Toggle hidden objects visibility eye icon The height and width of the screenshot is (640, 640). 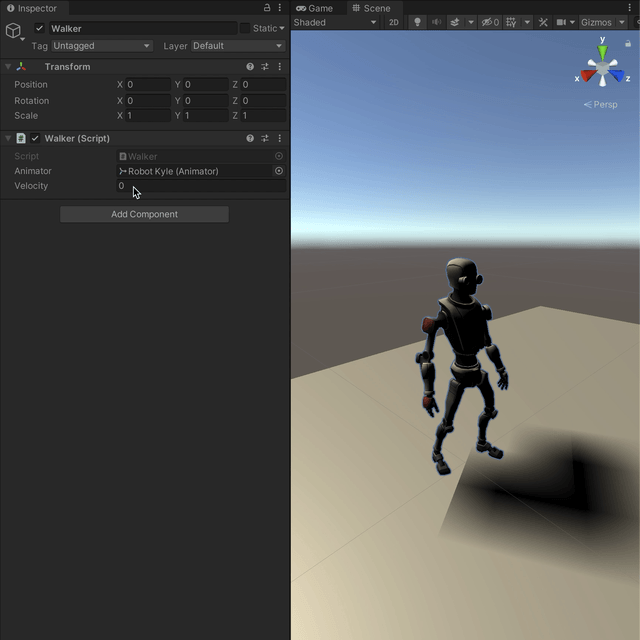[x=490, y=22]
